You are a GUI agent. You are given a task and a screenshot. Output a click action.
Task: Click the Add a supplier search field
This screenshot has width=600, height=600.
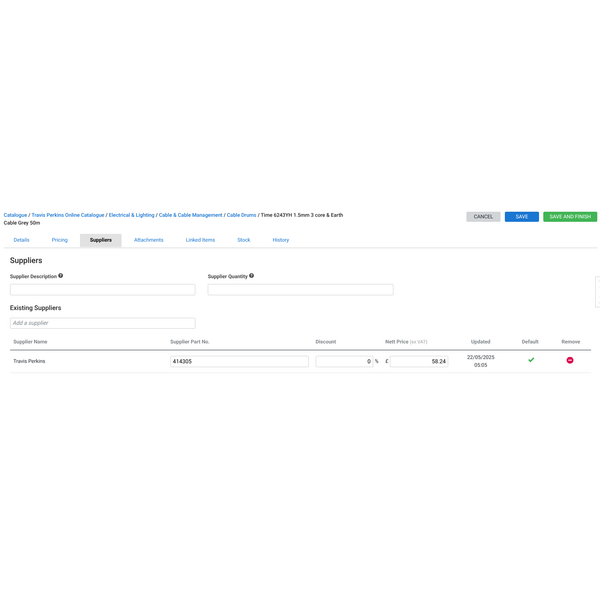tap(102, 323)
